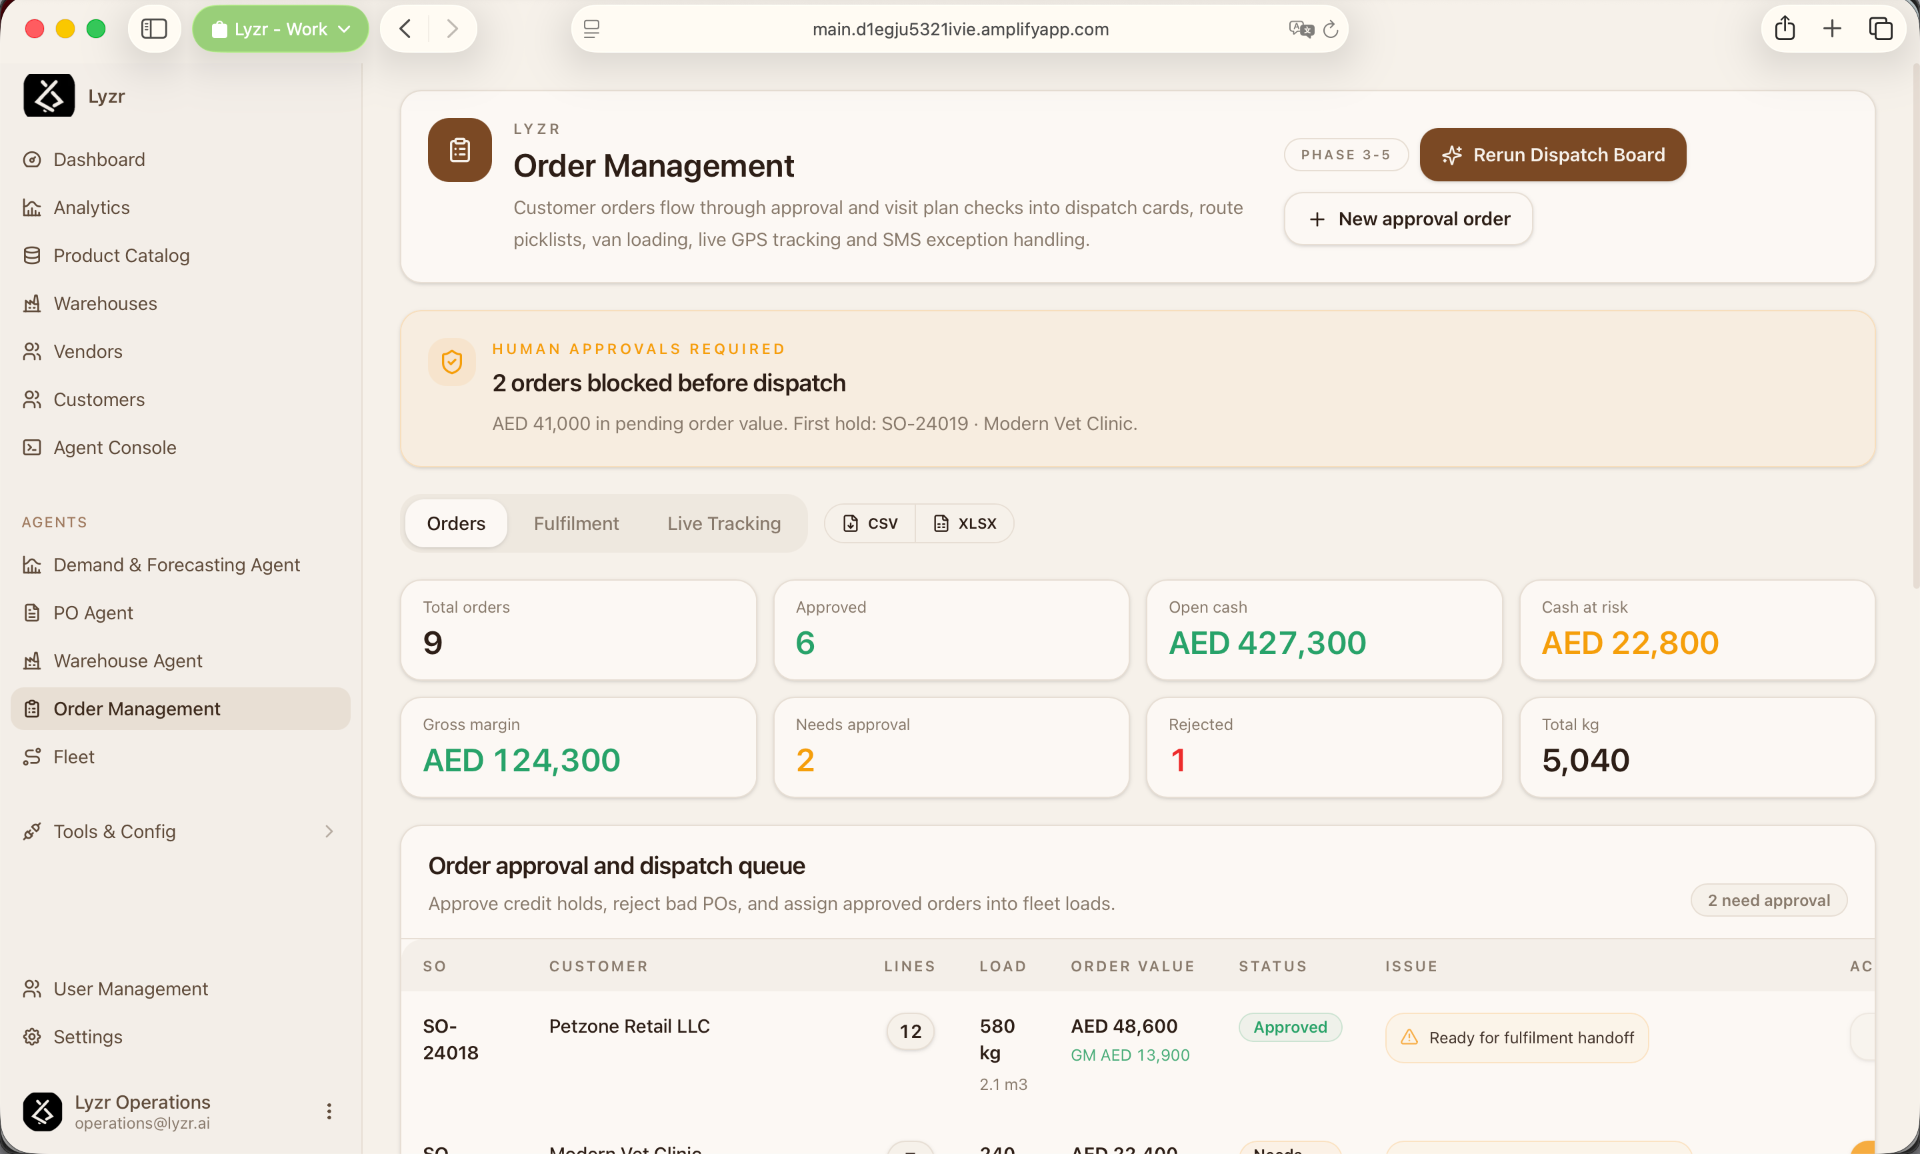The height and width of the screenshot is (1154, 1920).
Task: Launch the Agent Console
Action: tap(115, 447)
